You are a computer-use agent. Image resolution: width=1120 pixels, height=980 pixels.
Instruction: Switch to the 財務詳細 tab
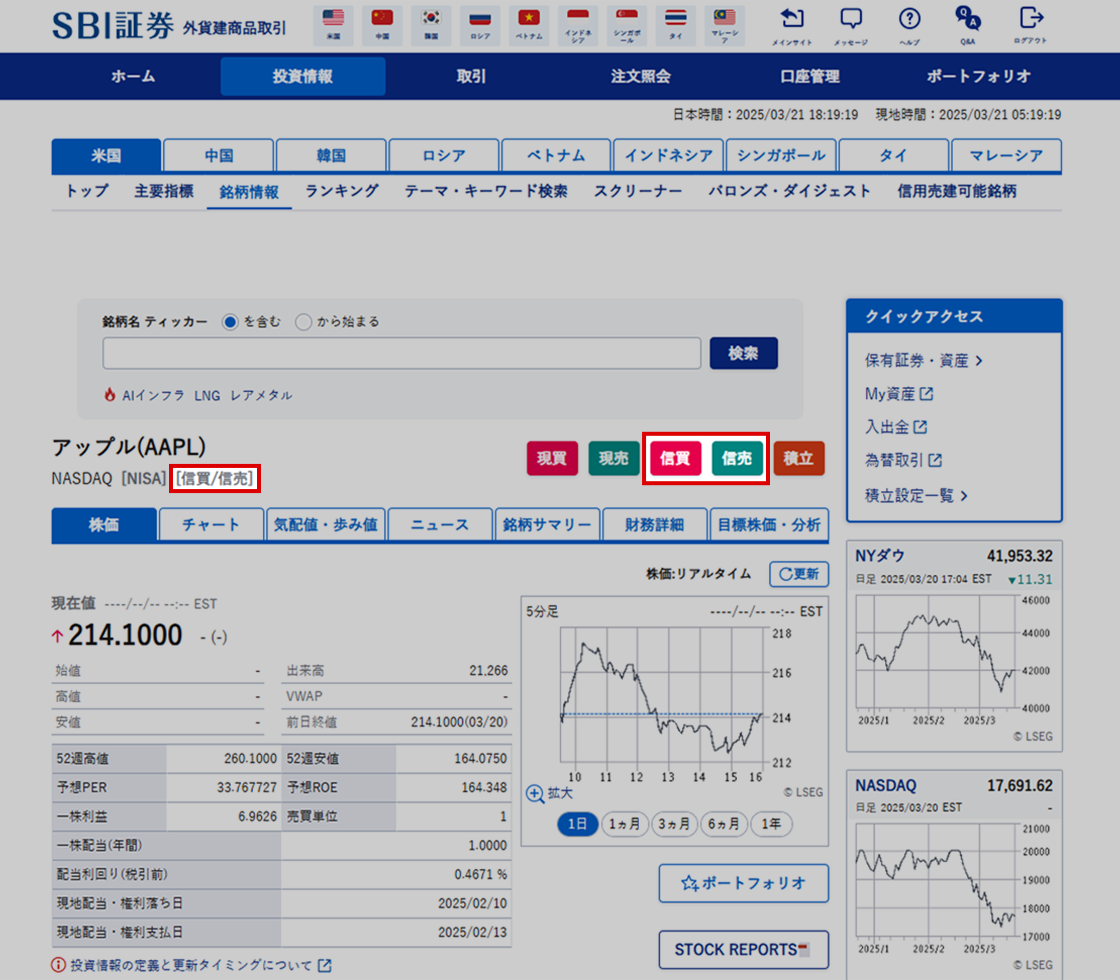tap(655, 525)
